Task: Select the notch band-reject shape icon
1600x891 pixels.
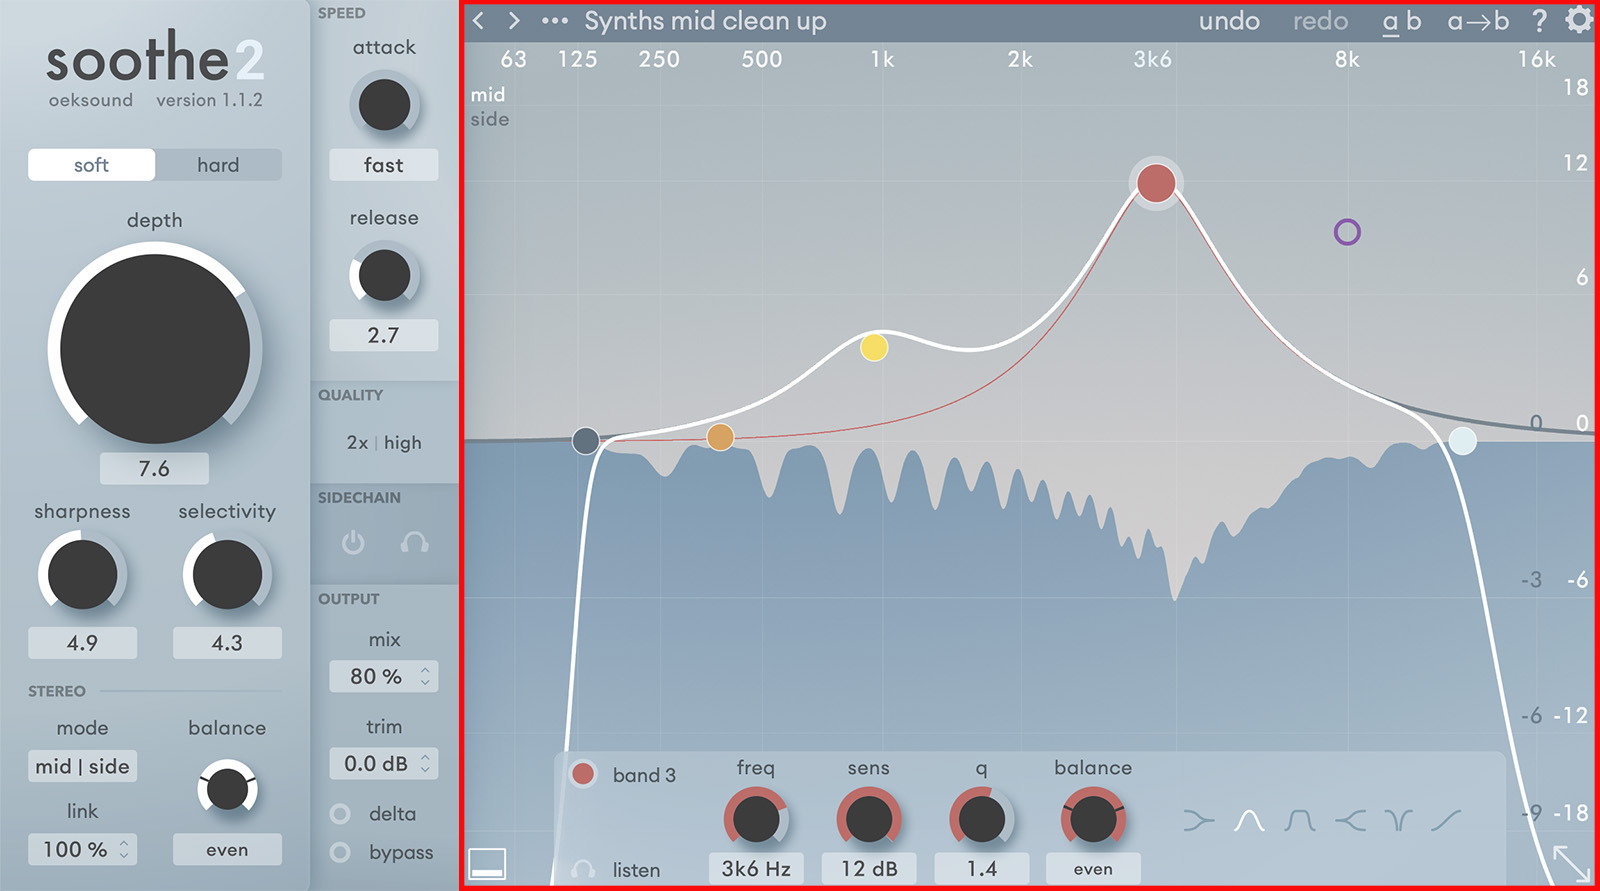Action: pos(1399,821)
